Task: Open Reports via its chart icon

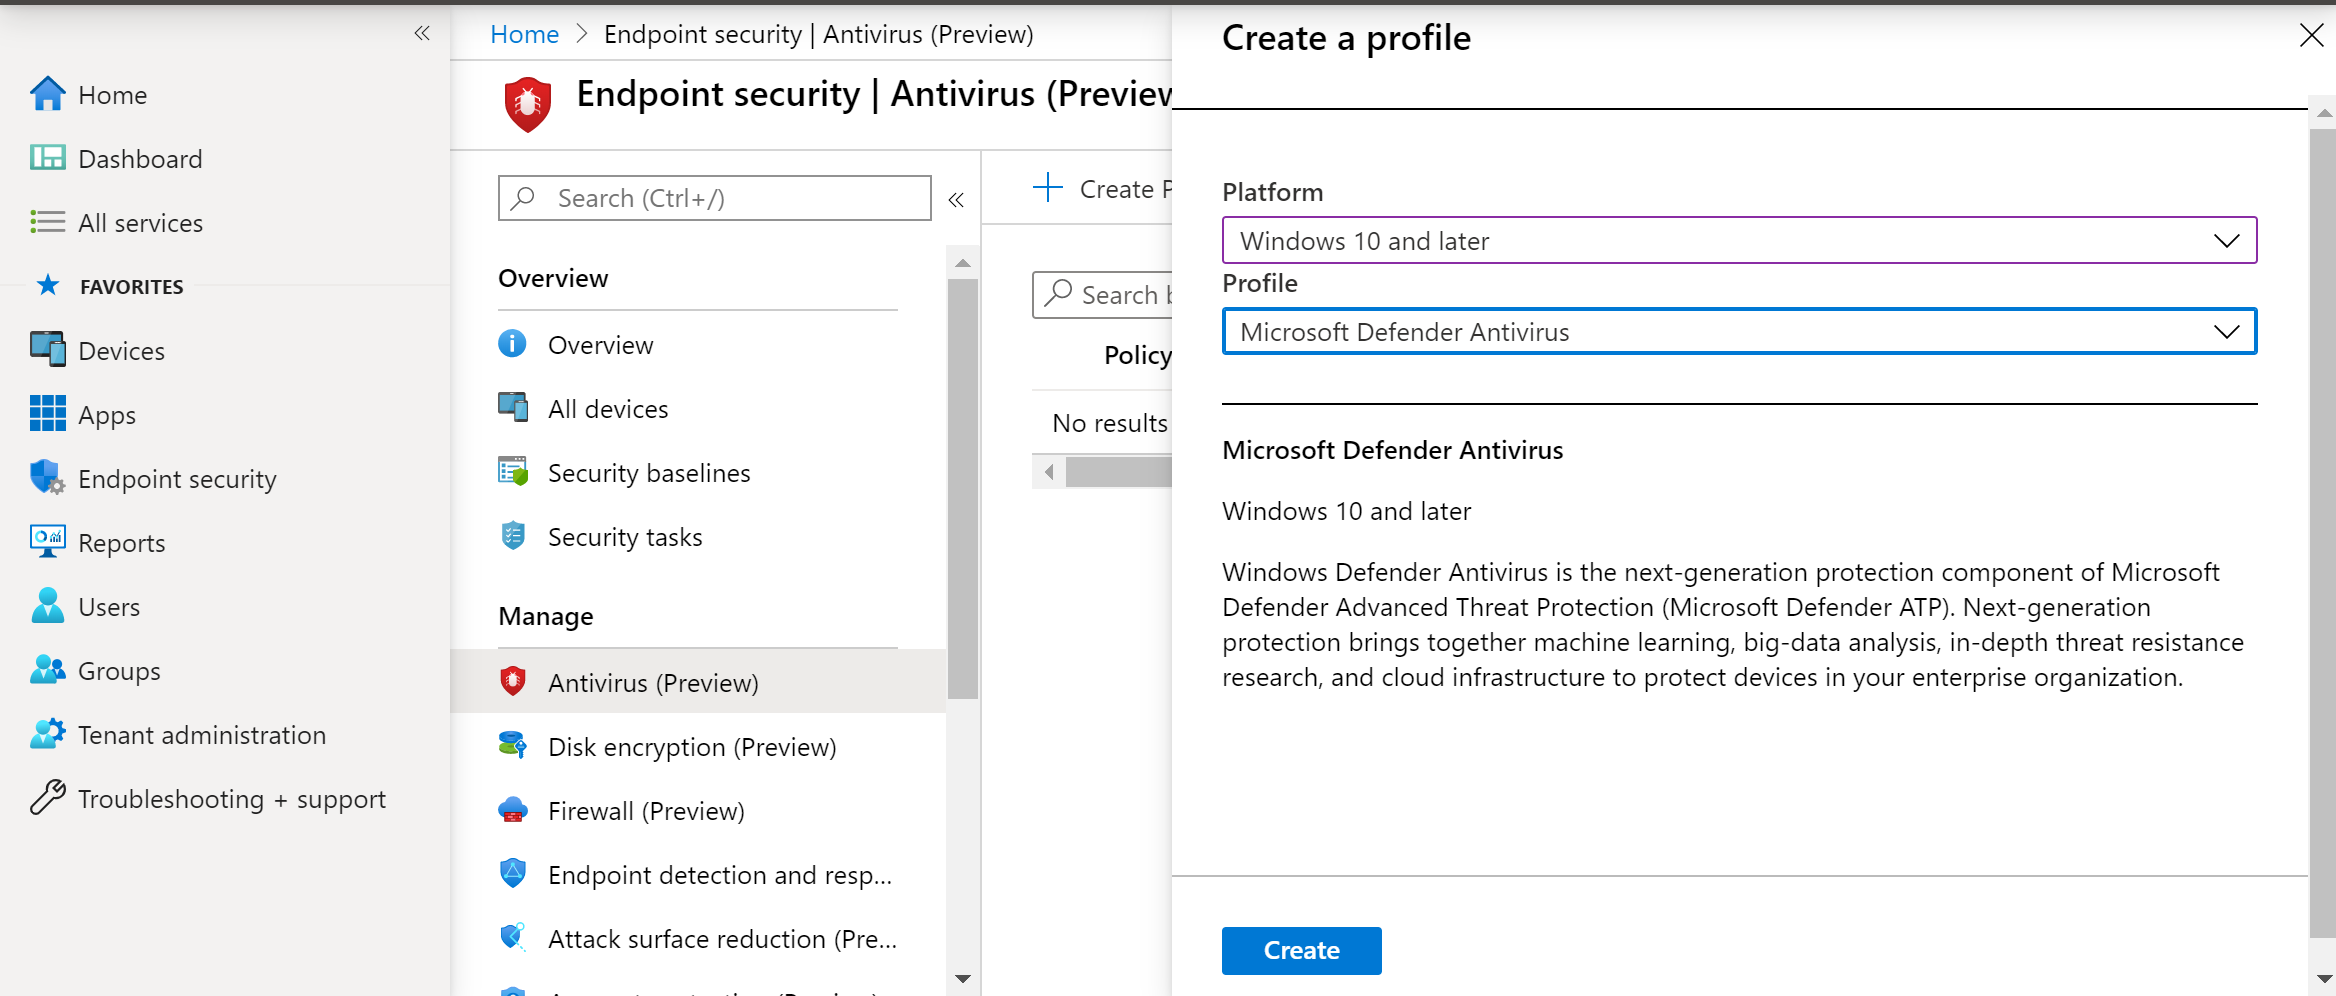Action: [47, 542]
